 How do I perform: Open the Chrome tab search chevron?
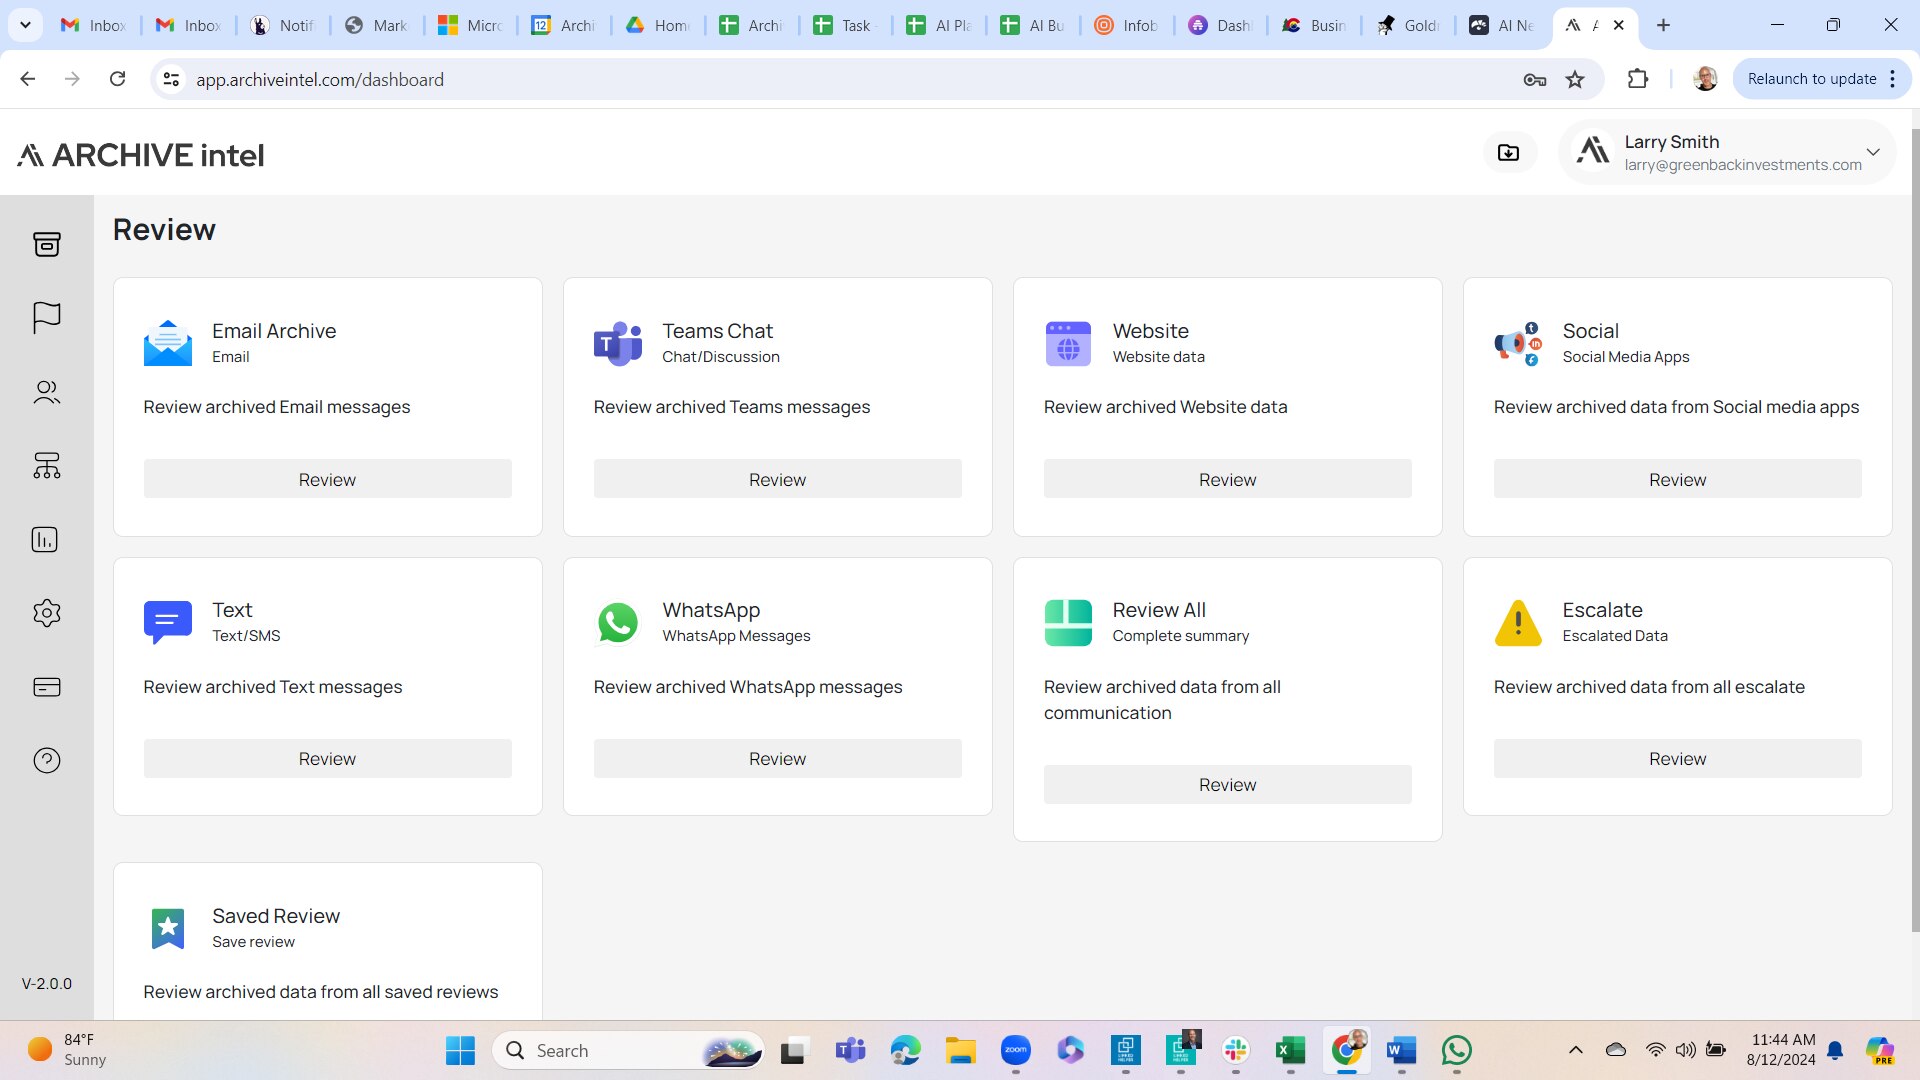click(25, 24)
